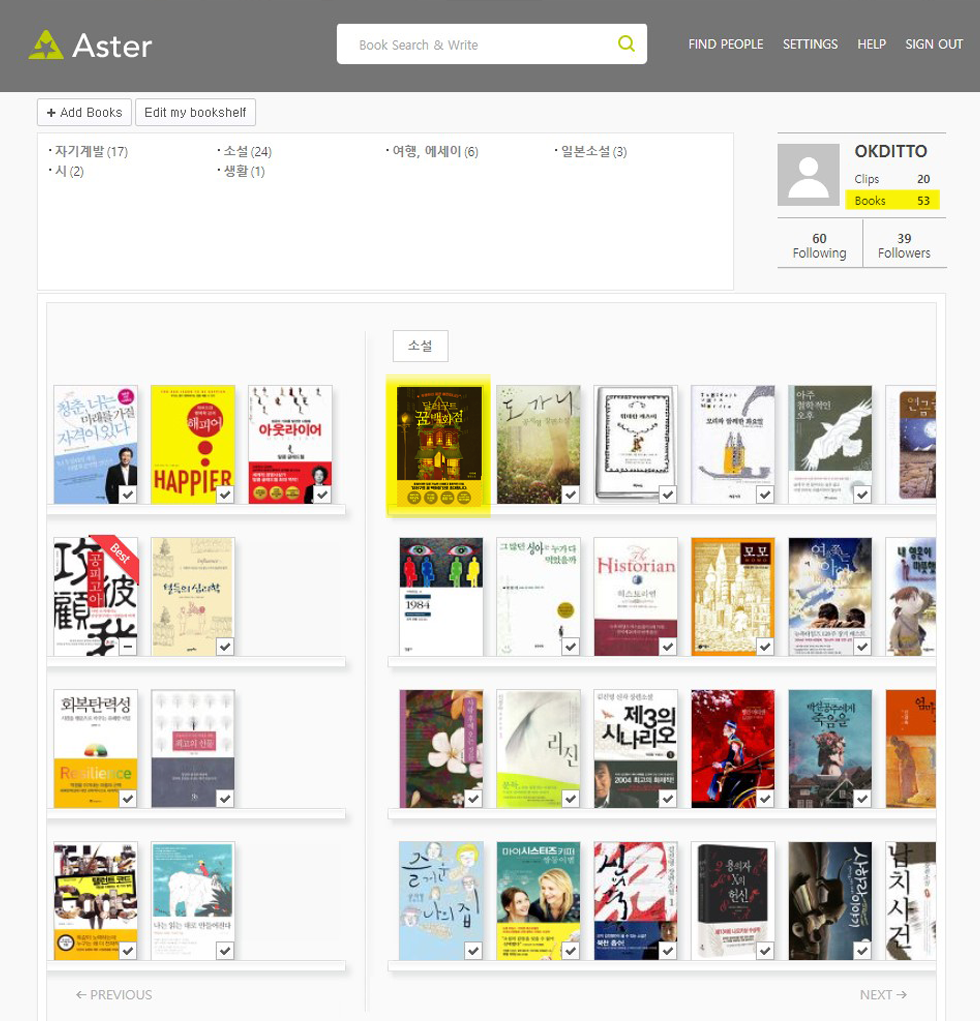View the 39 Followers list
This screenshot has height=1021, width=980.
(904, 245)
